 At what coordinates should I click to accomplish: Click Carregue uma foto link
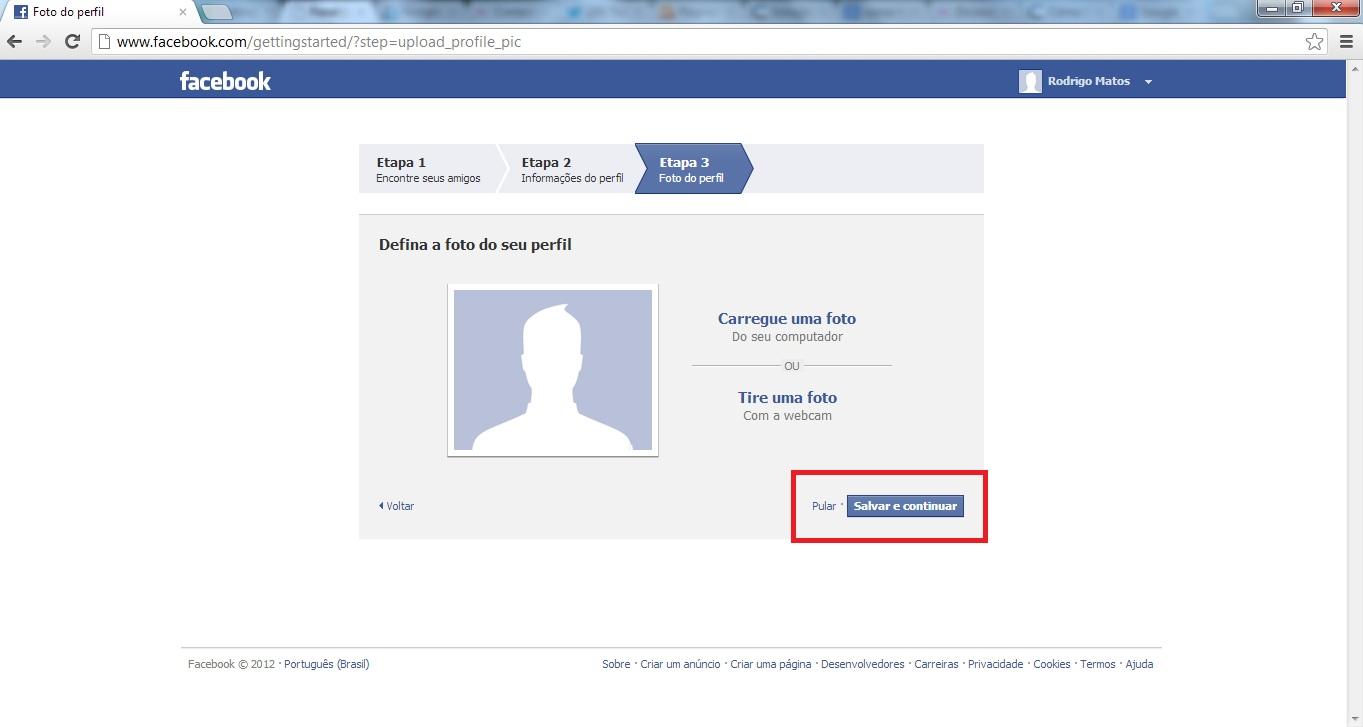coord(786,319)
